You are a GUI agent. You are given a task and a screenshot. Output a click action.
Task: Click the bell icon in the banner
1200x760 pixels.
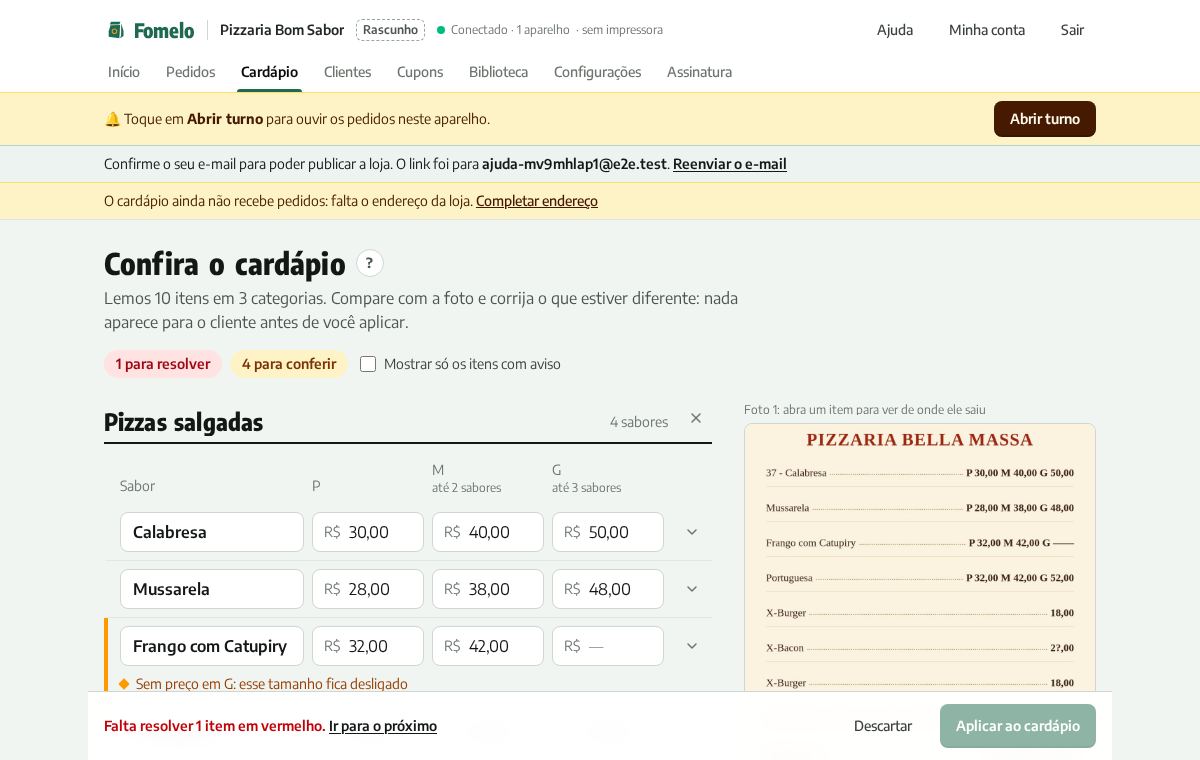pyautogui.click(x=112, y=119)
